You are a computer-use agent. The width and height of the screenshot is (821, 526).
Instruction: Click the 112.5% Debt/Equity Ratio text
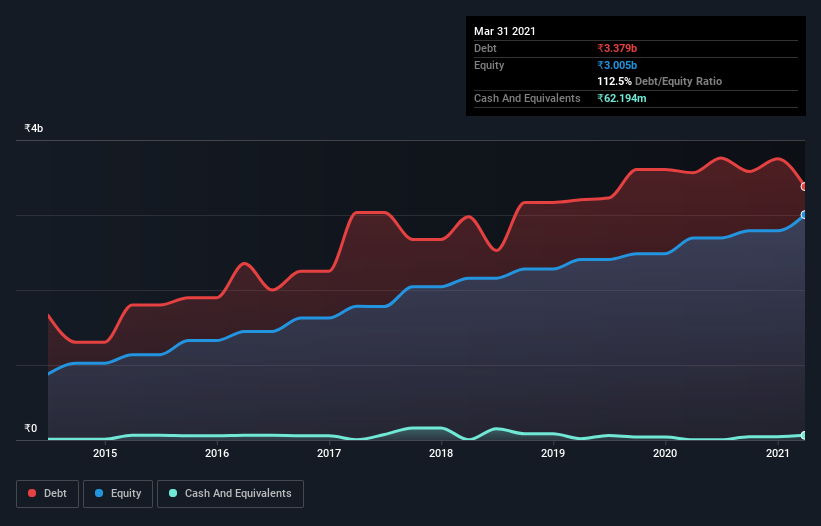[x=659, y=82]
